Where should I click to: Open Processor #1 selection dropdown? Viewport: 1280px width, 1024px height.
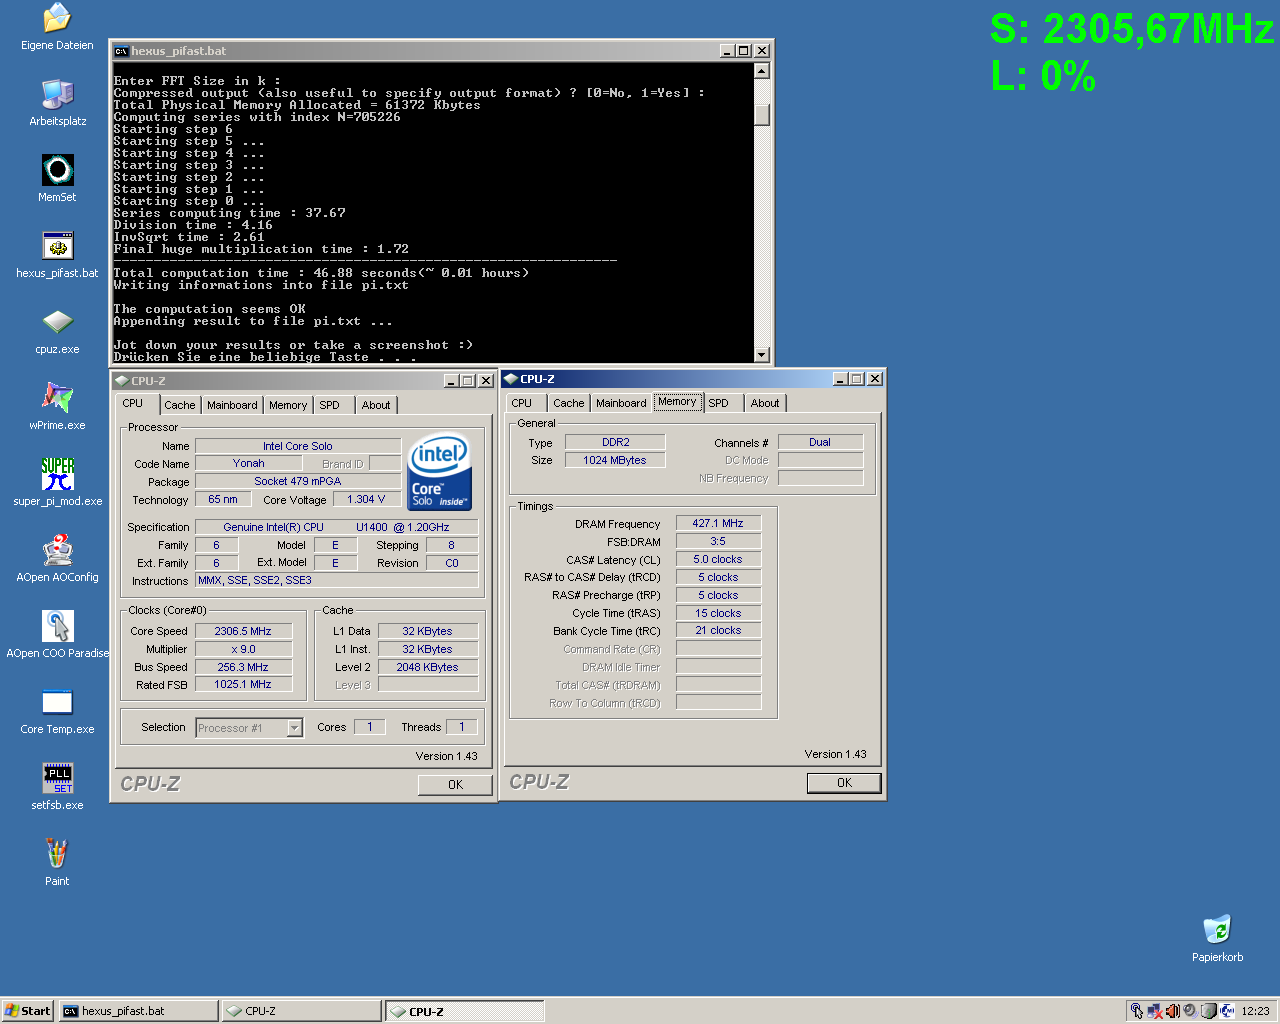(295, 728)
